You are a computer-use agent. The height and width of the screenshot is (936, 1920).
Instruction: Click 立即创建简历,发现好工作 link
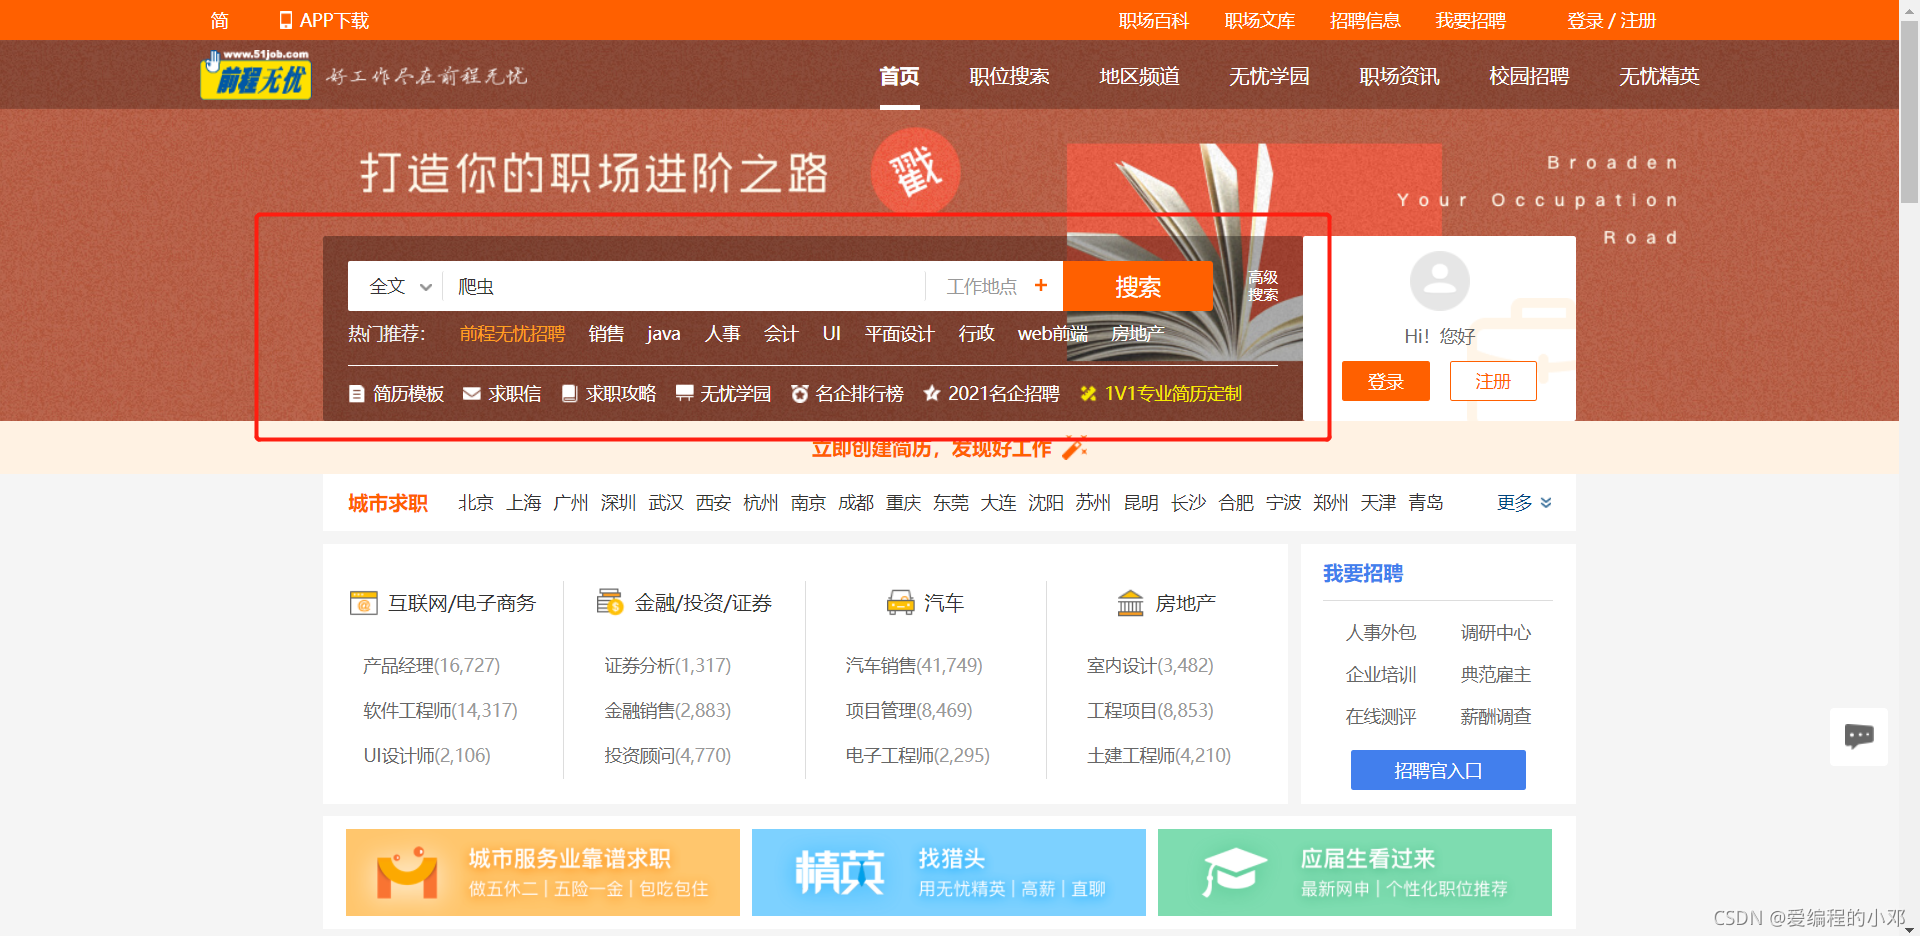[931, 449]
